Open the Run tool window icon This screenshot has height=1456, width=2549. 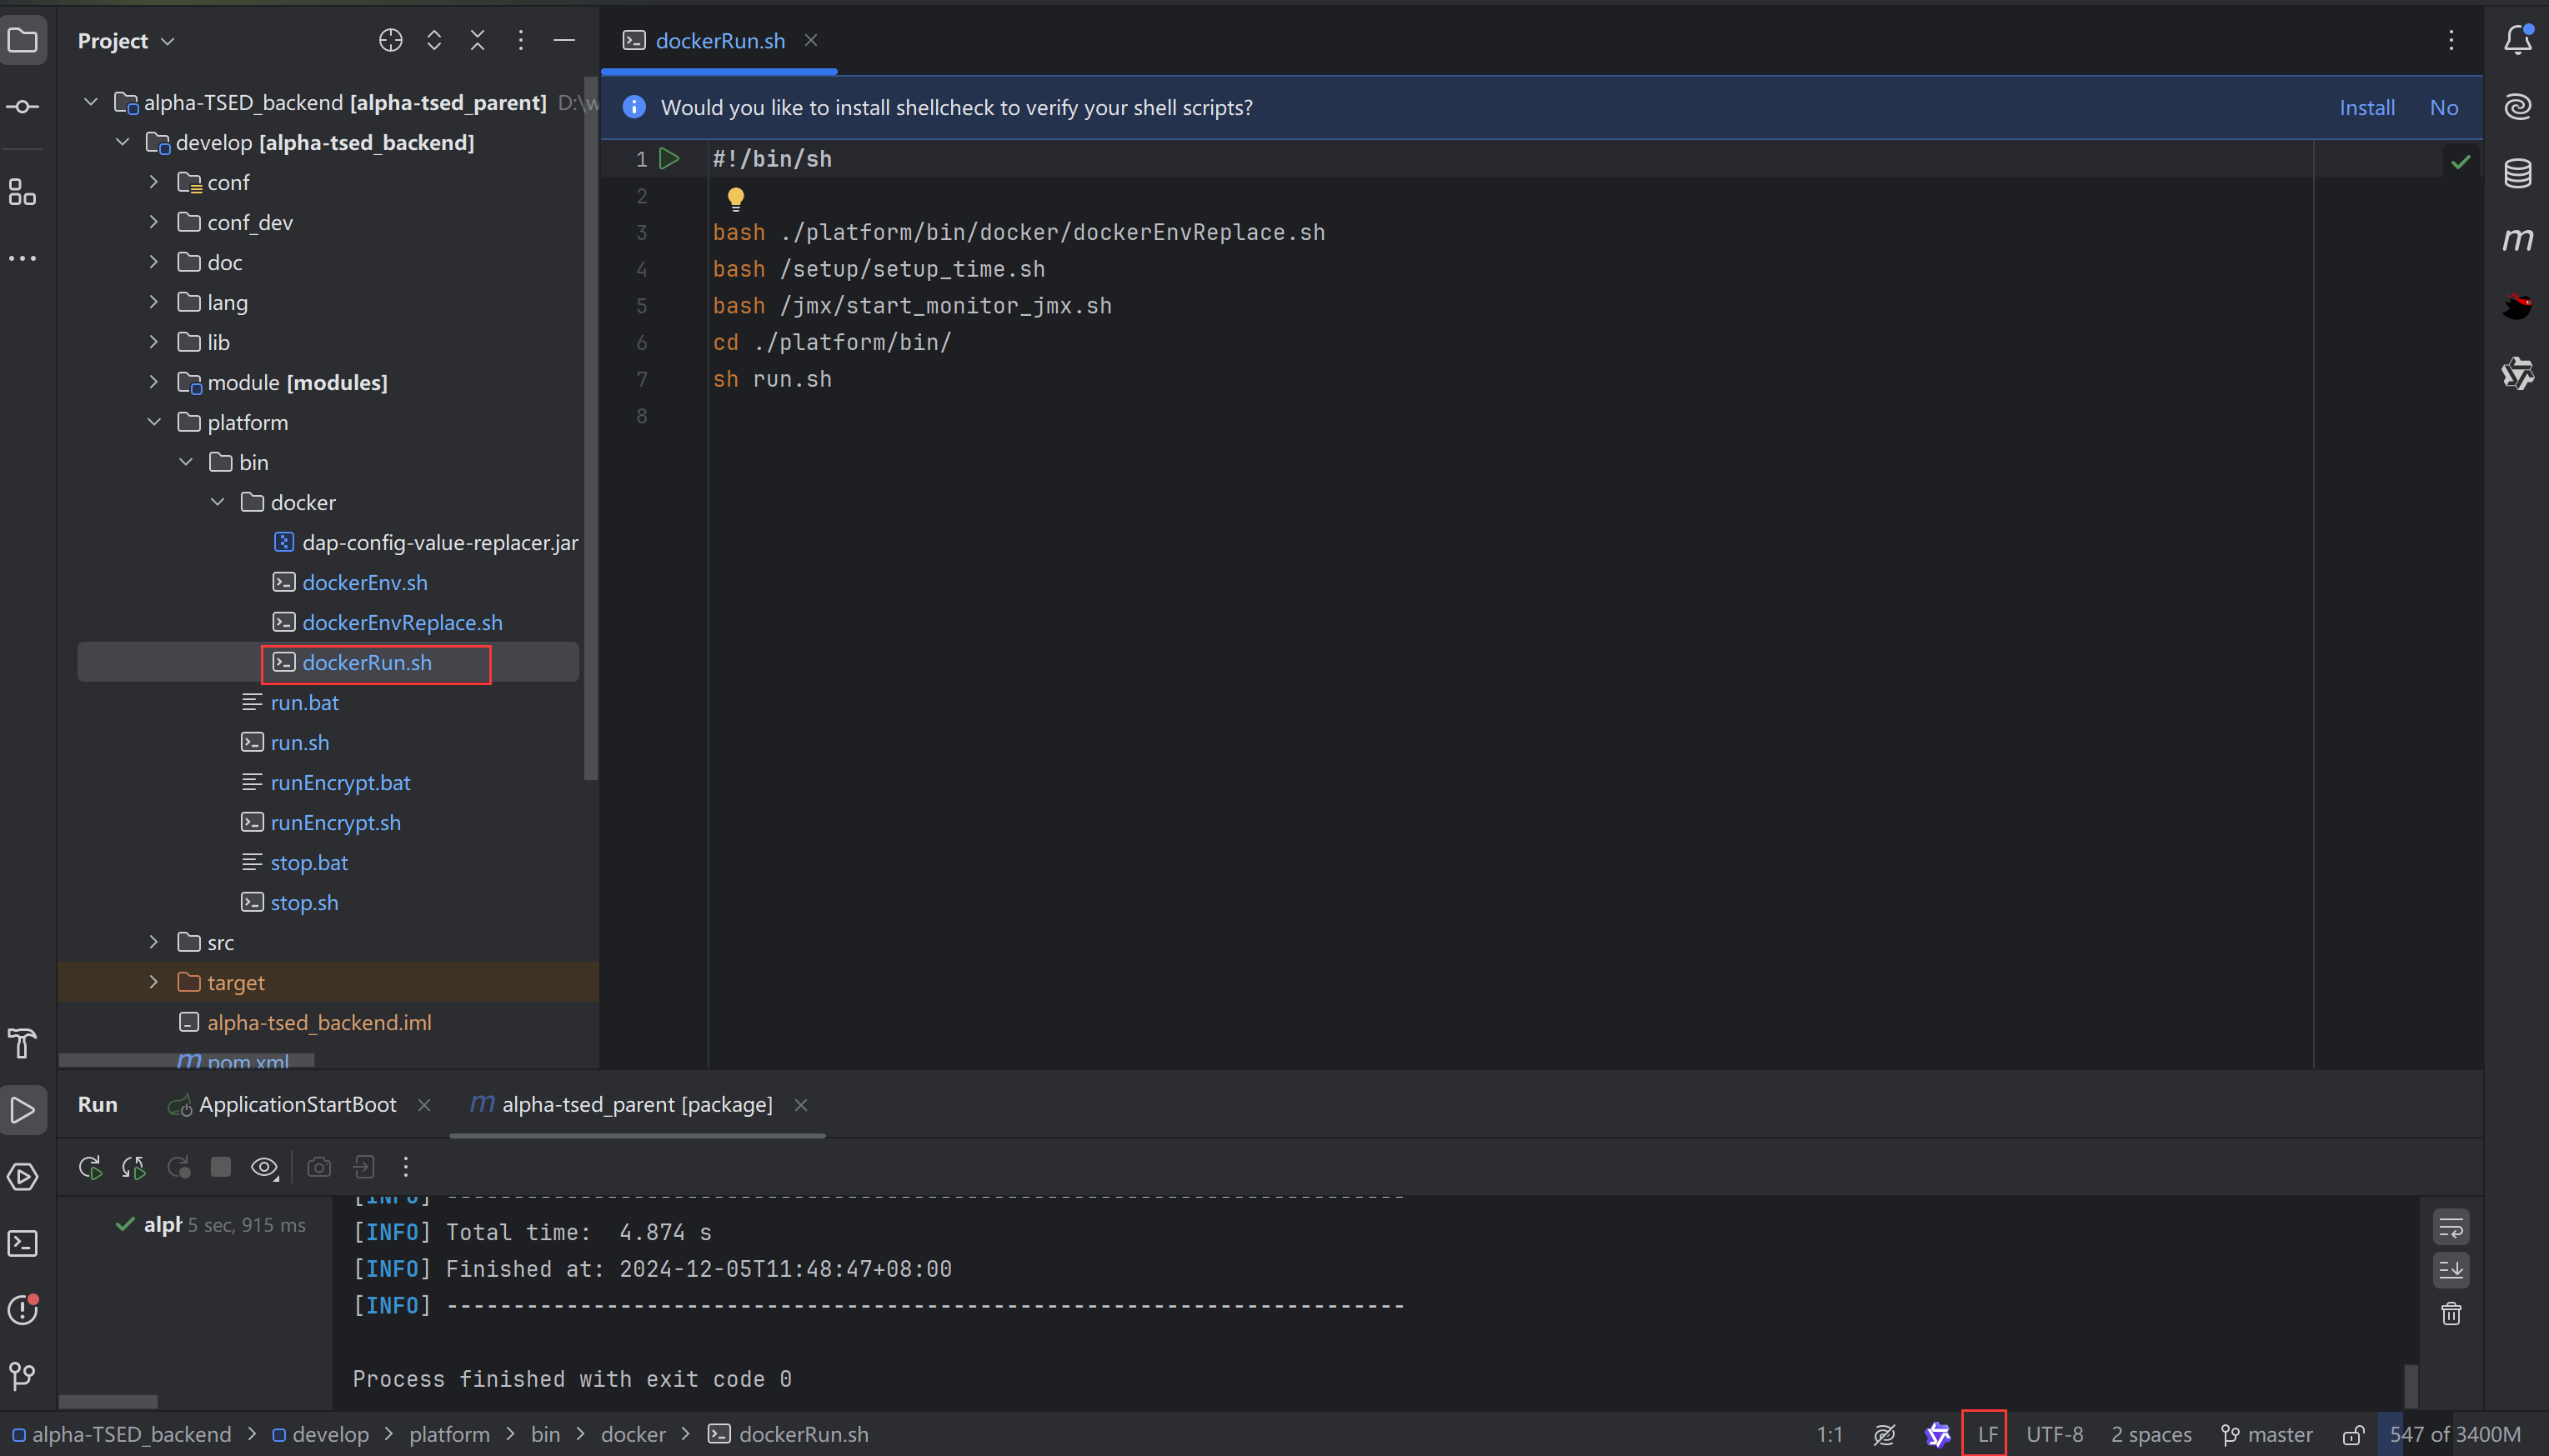[x=23, y=1110]
